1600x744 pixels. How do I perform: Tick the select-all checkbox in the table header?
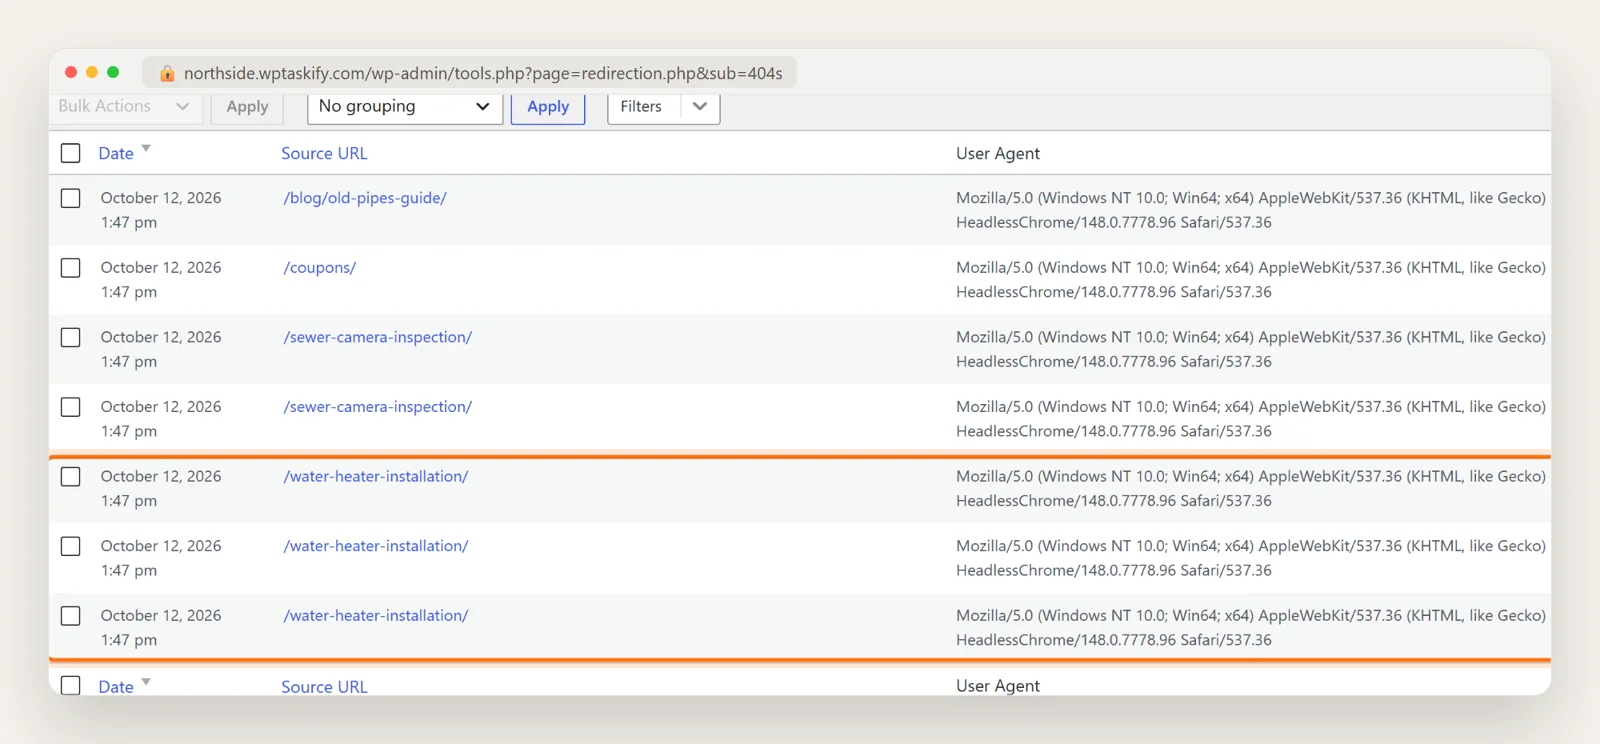71,153
